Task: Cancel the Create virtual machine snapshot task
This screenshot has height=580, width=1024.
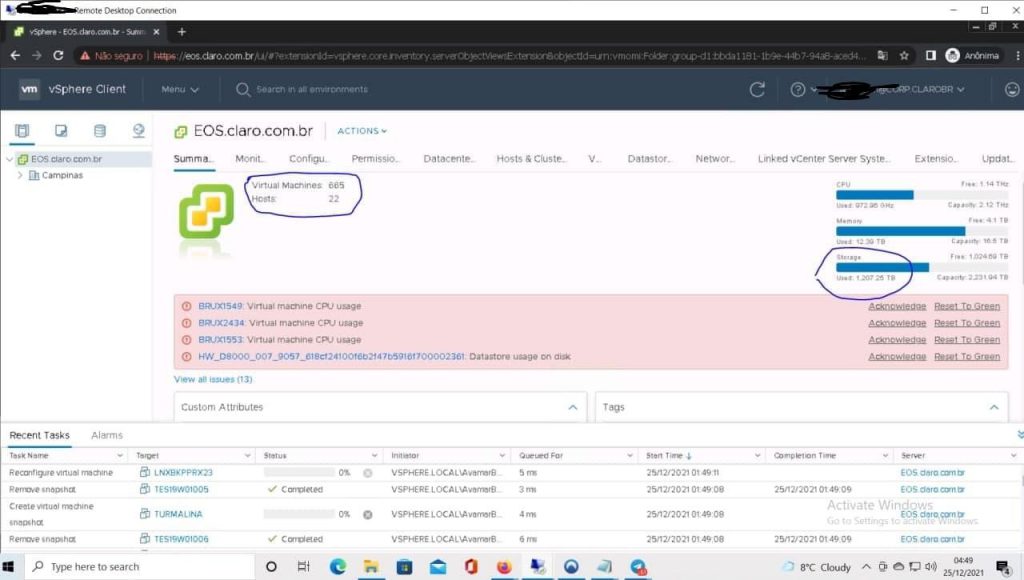Action: (x=368, y=515)
